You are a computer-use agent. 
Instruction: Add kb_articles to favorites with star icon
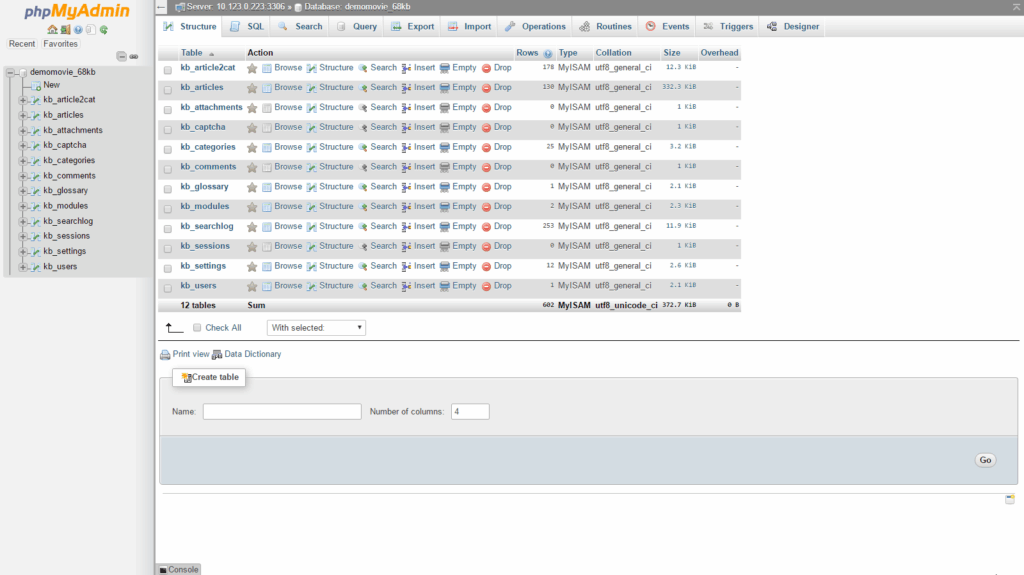click(252, 88)
